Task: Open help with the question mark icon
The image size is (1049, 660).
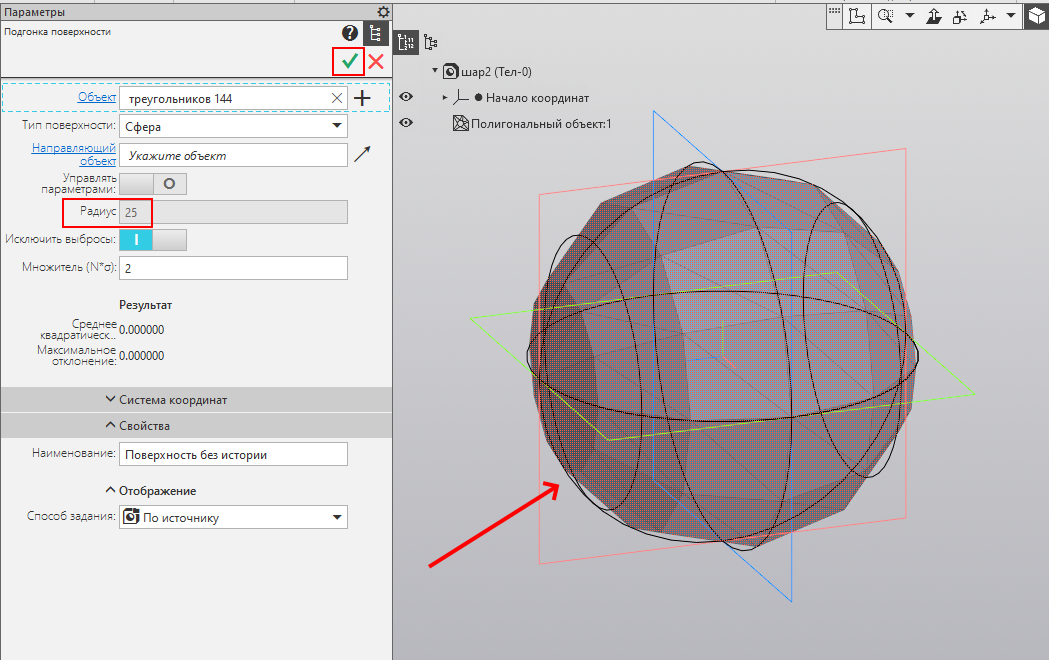Action: click(x=350, y=33)
